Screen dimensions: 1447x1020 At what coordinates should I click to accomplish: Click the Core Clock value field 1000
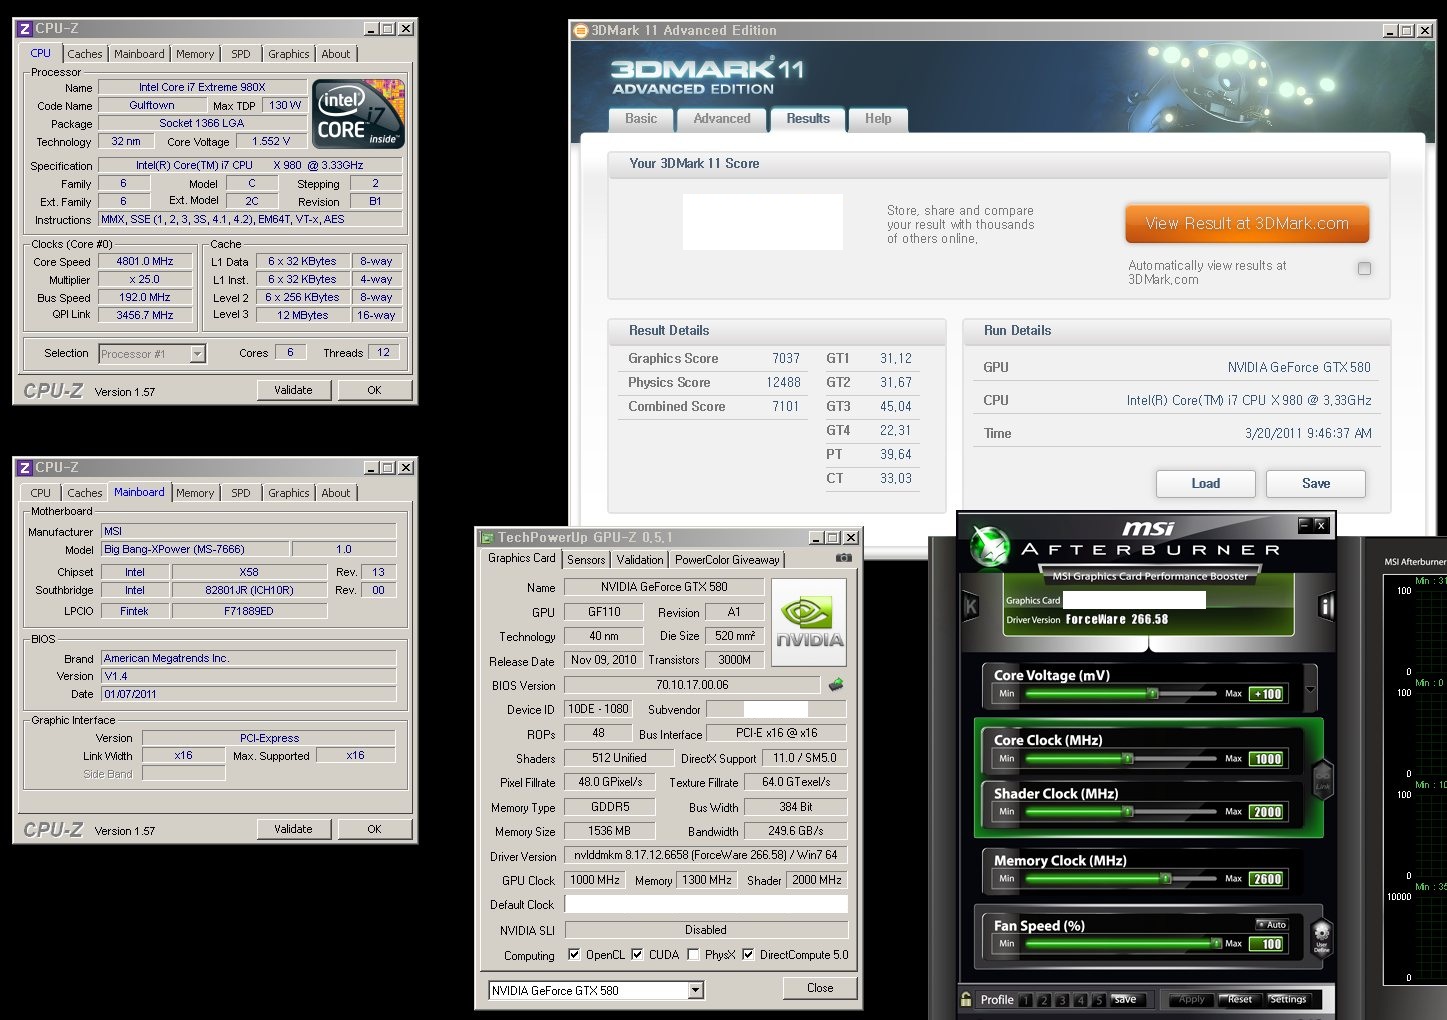[1268, 759]
